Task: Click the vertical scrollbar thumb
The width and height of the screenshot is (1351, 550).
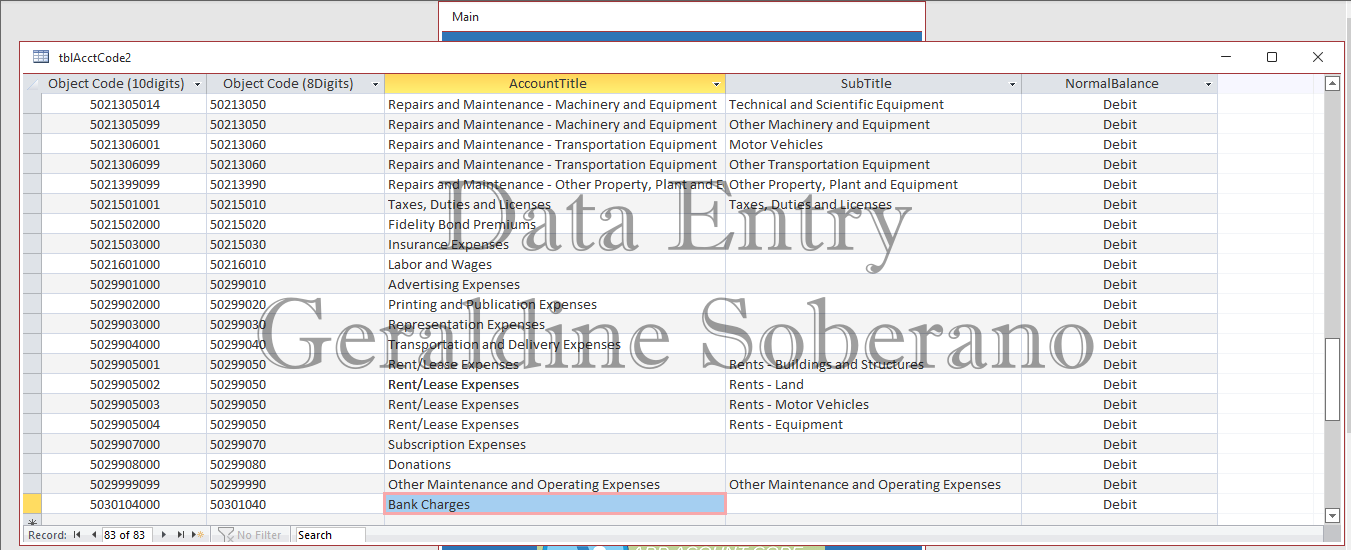Action: (1332, 380)
